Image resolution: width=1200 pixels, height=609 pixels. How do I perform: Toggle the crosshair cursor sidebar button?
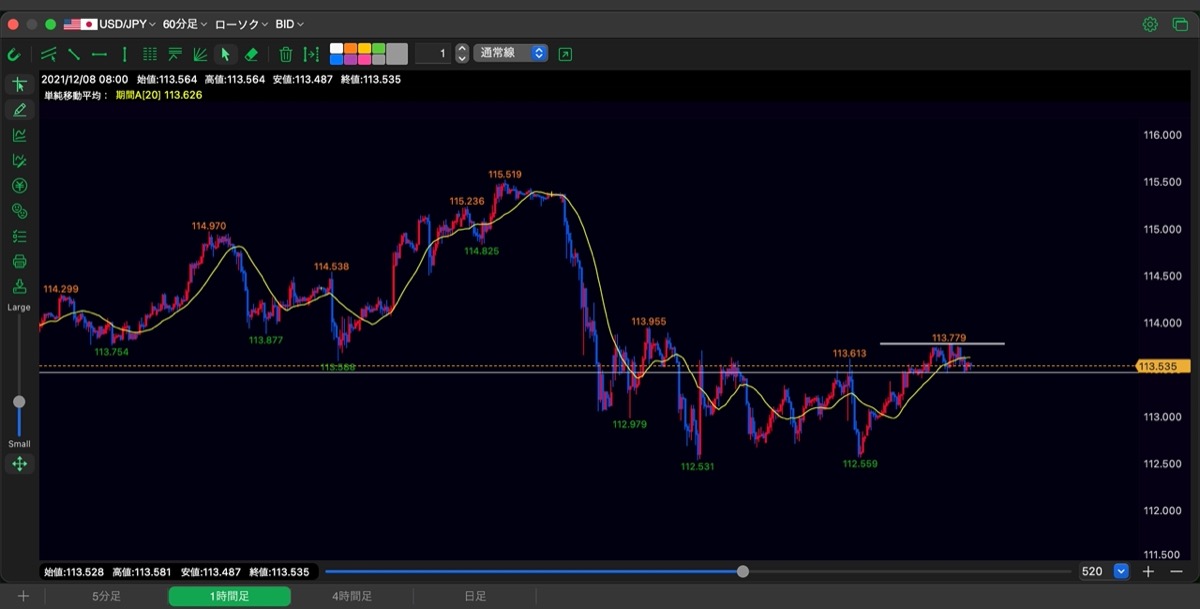tap(19, 84)
